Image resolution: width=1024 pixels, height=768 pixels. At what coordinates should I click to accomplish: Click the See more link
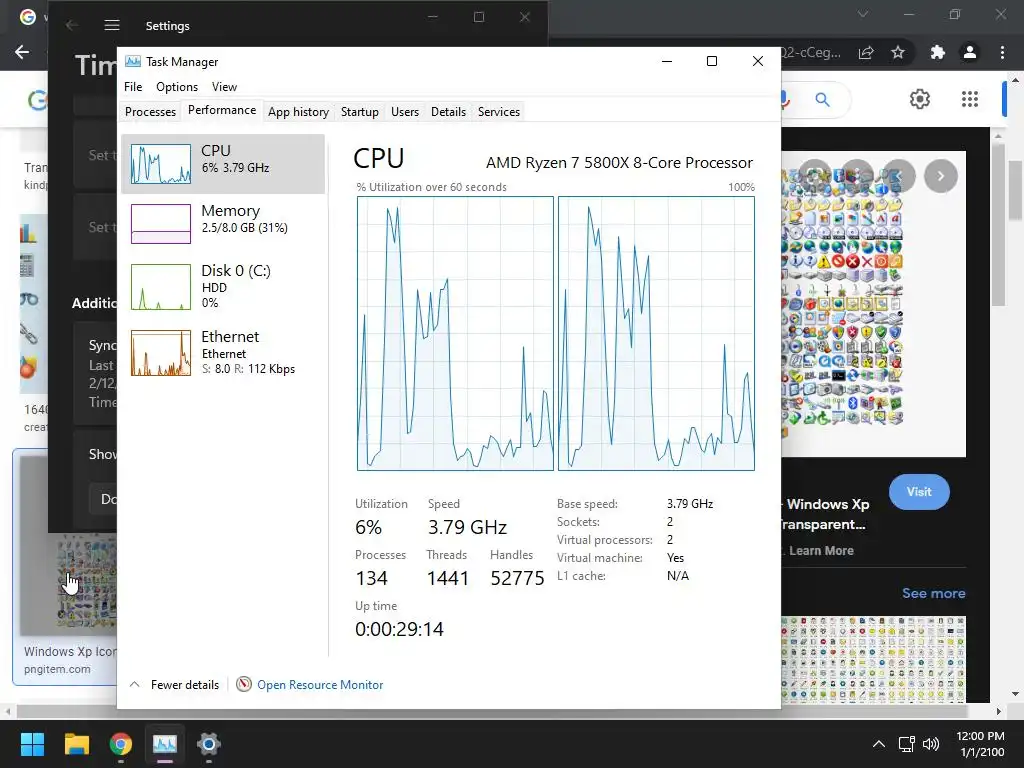pyautogui.click(x=933, y=593)
